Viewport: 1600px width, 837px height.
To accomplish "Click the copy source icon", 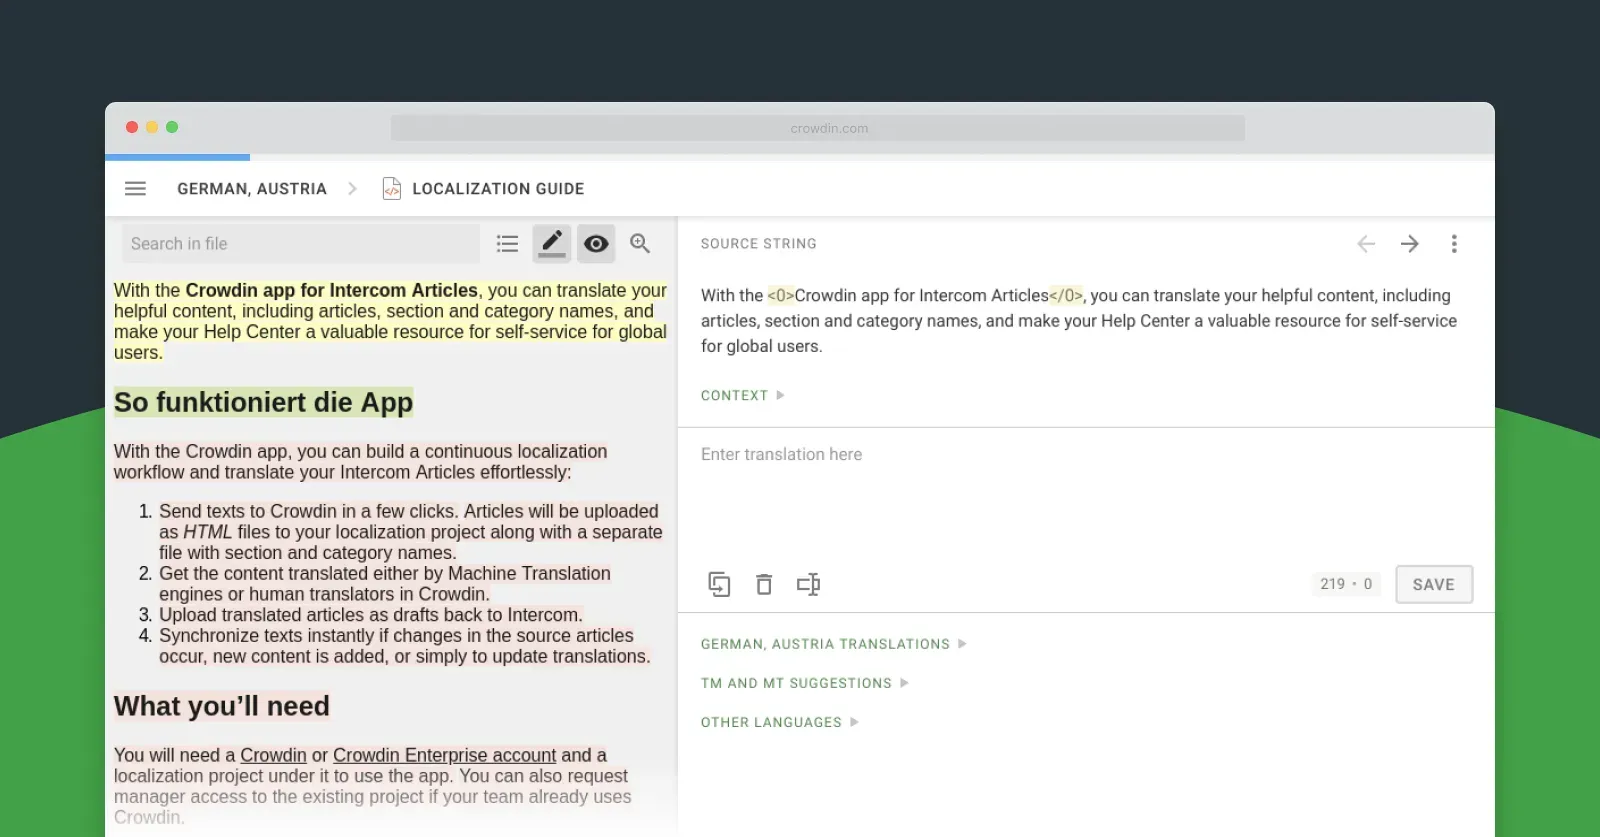I will [x=719, y=584].
